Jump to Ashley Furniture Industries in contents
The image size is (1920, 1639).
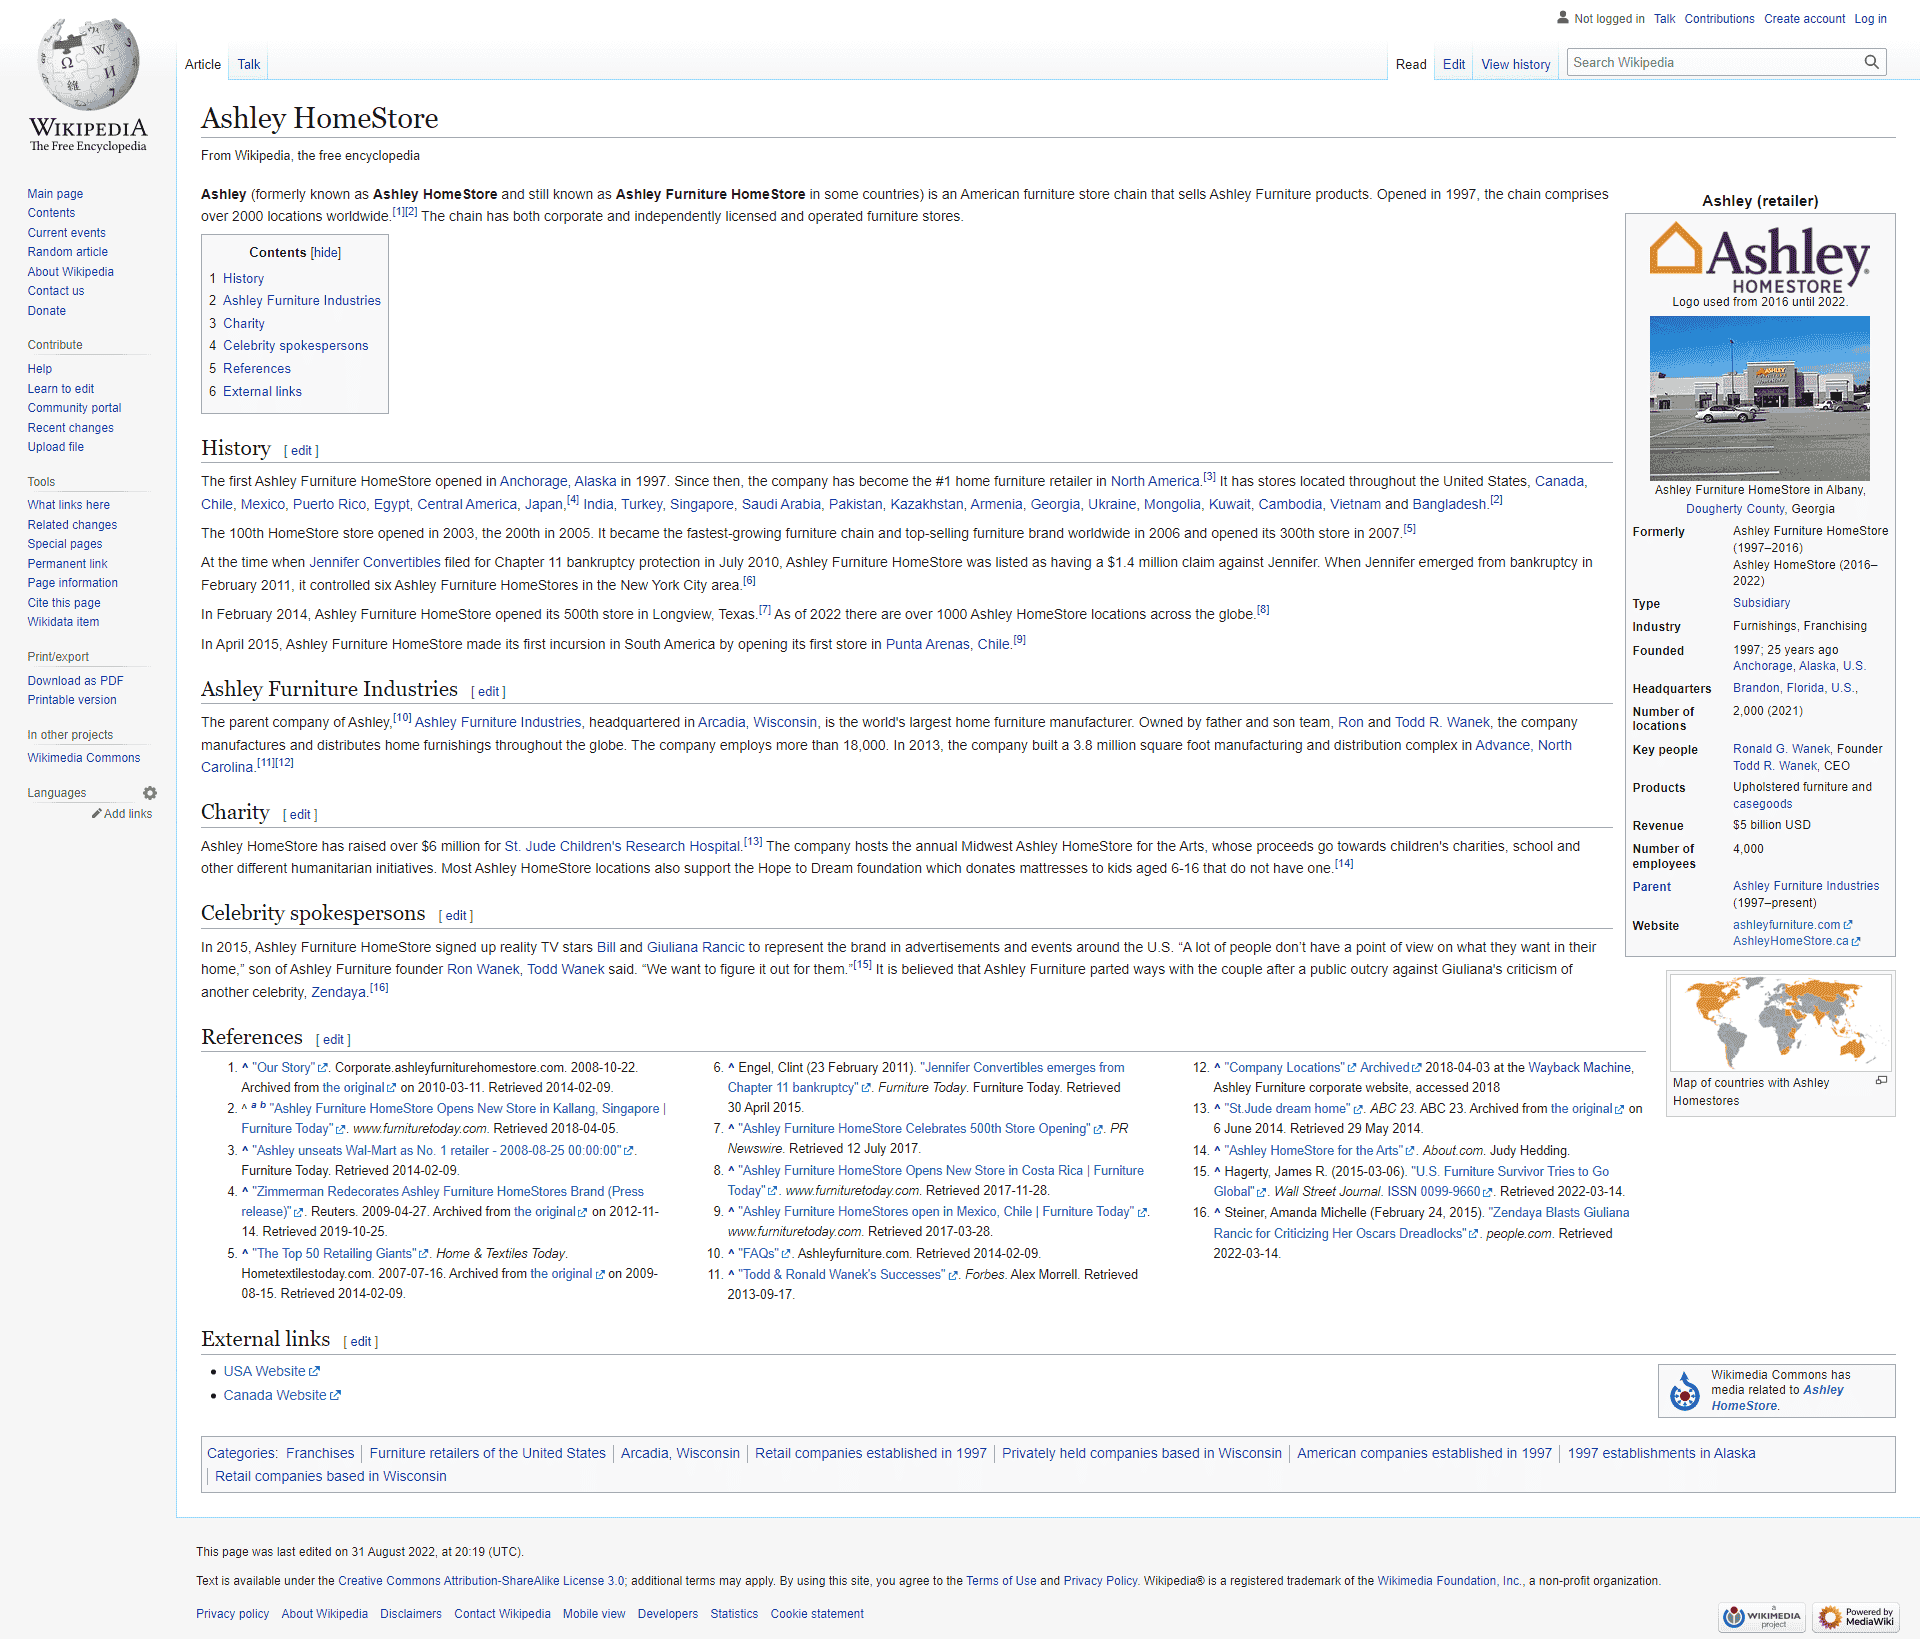click(x=301, y=301)
